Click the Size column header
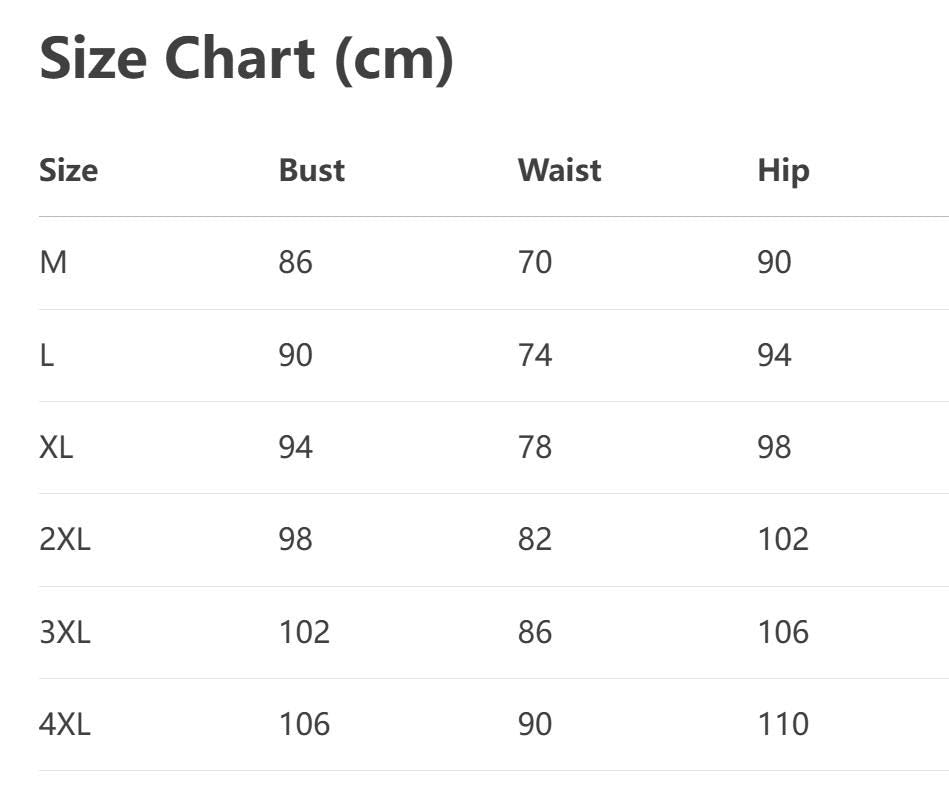Image resolution: width=949 pixels, height=793 pixels. (x=68, y=170)
